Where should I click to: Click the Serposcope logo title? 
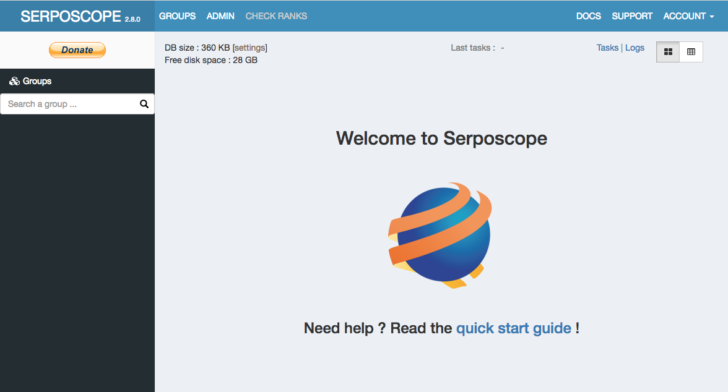71,16
